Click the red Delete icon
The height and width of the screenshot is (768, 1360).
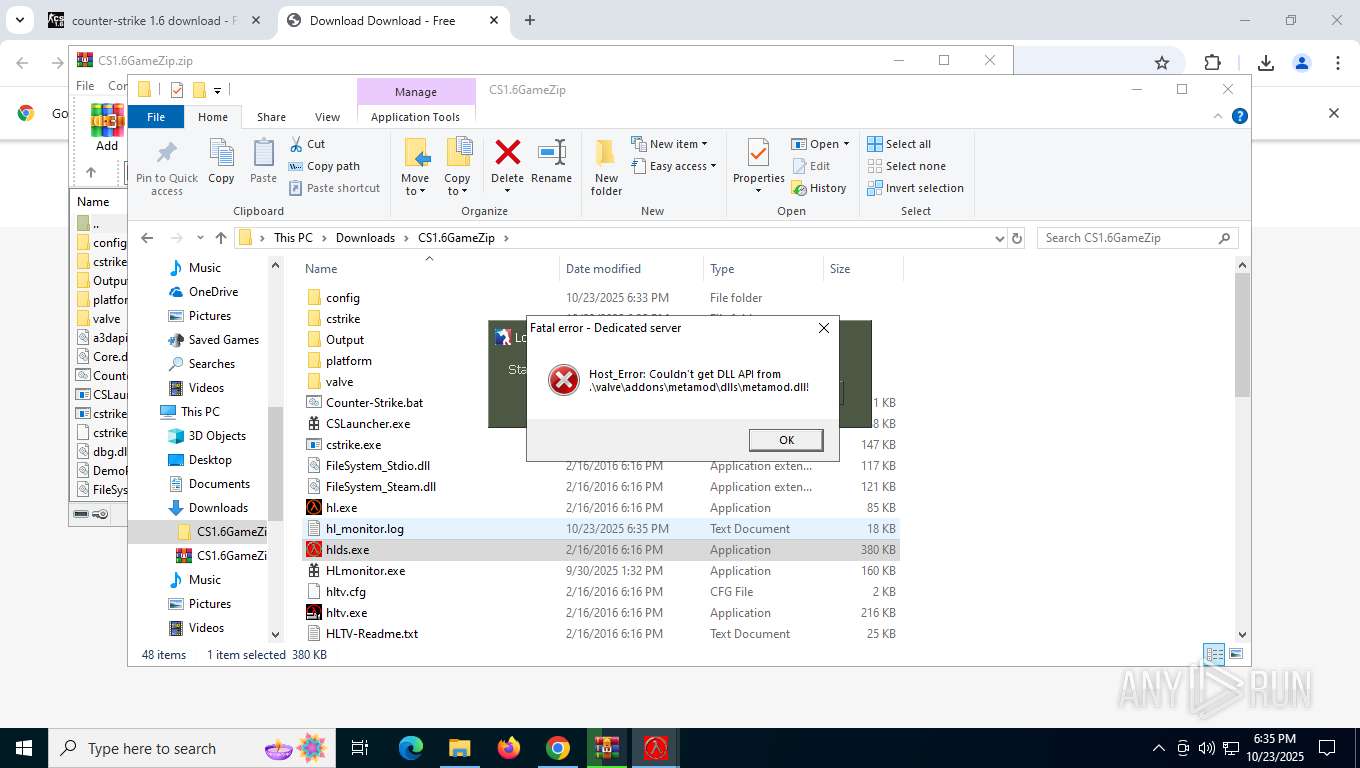508,152
